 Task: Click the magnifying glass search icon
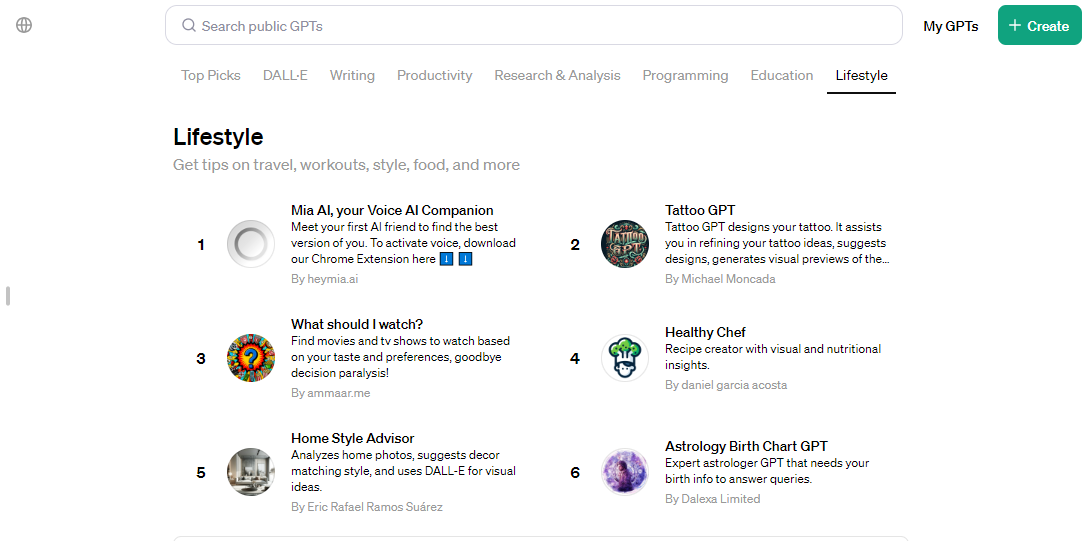189,26
